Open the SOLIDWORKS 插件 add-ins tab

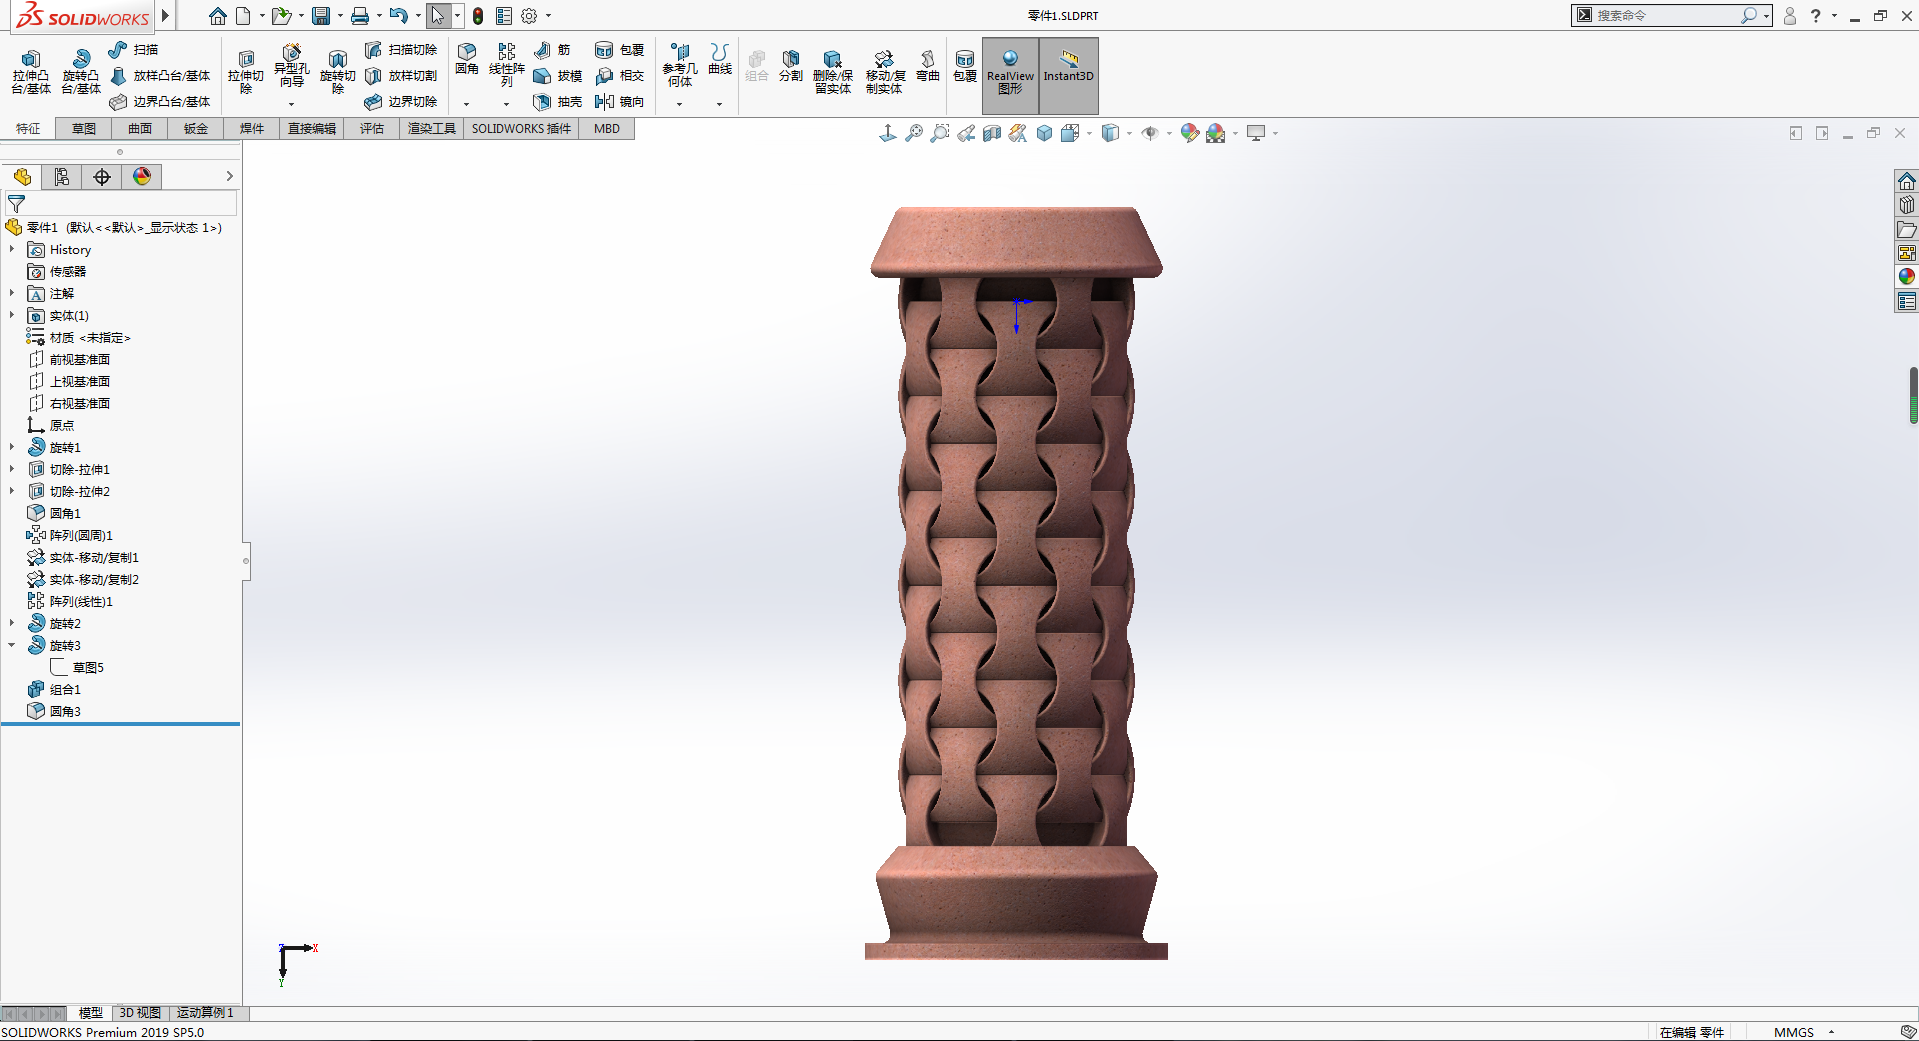521,128
